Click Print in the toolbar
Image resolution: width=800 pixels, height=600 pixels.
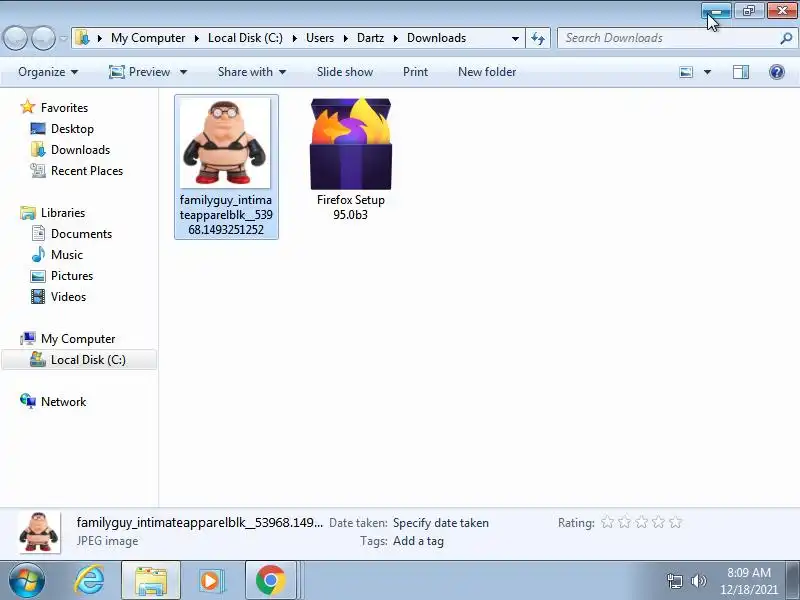click(415, 72)
